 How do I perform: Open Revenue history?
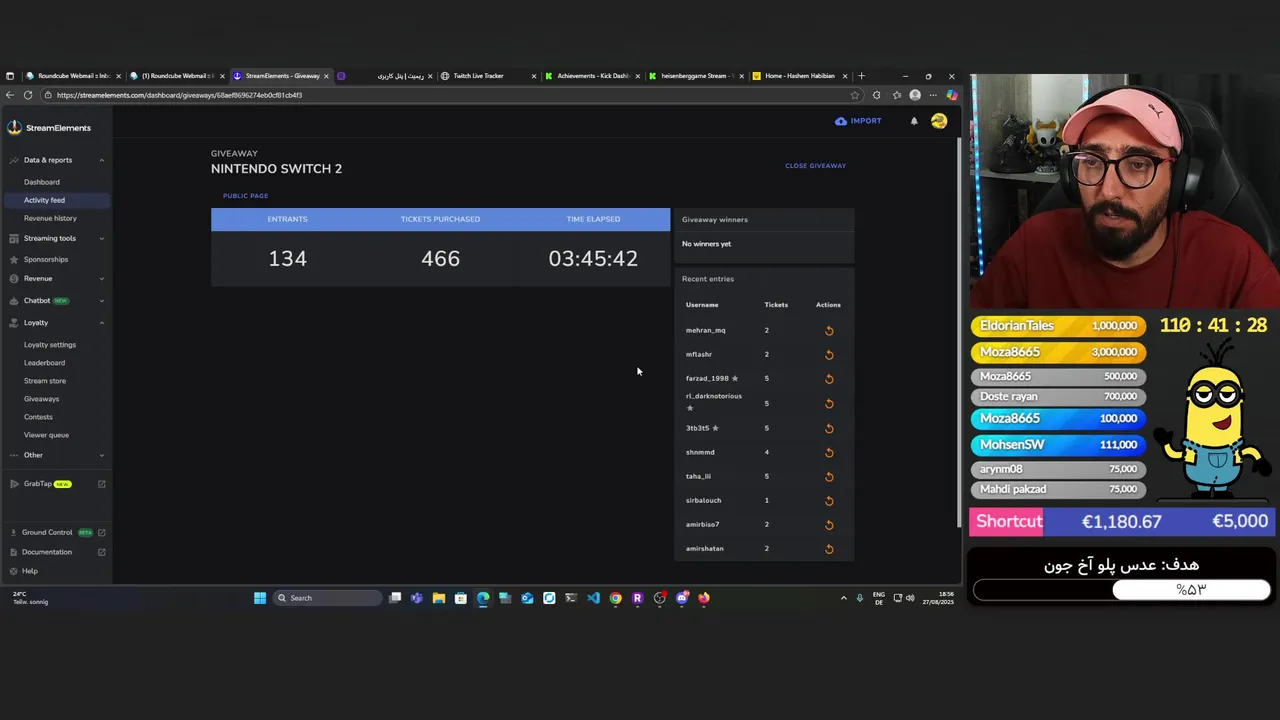click(x=50, y=218)
